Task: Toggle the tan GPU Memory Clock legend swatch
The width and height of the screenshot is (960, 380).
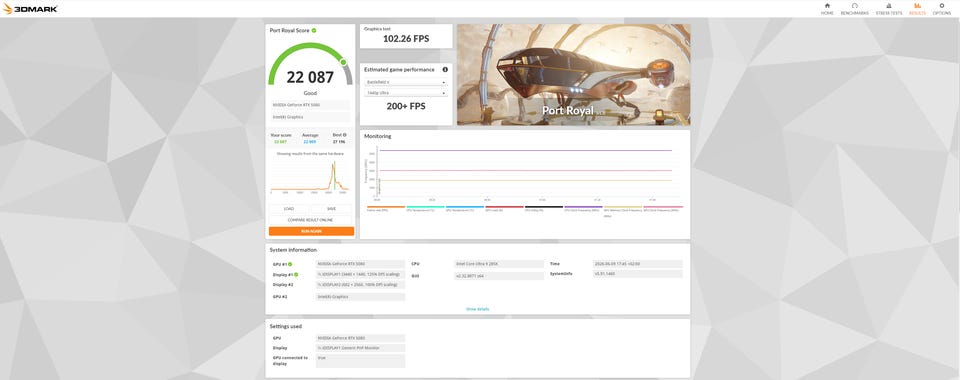Action: (x=623, y=207)
